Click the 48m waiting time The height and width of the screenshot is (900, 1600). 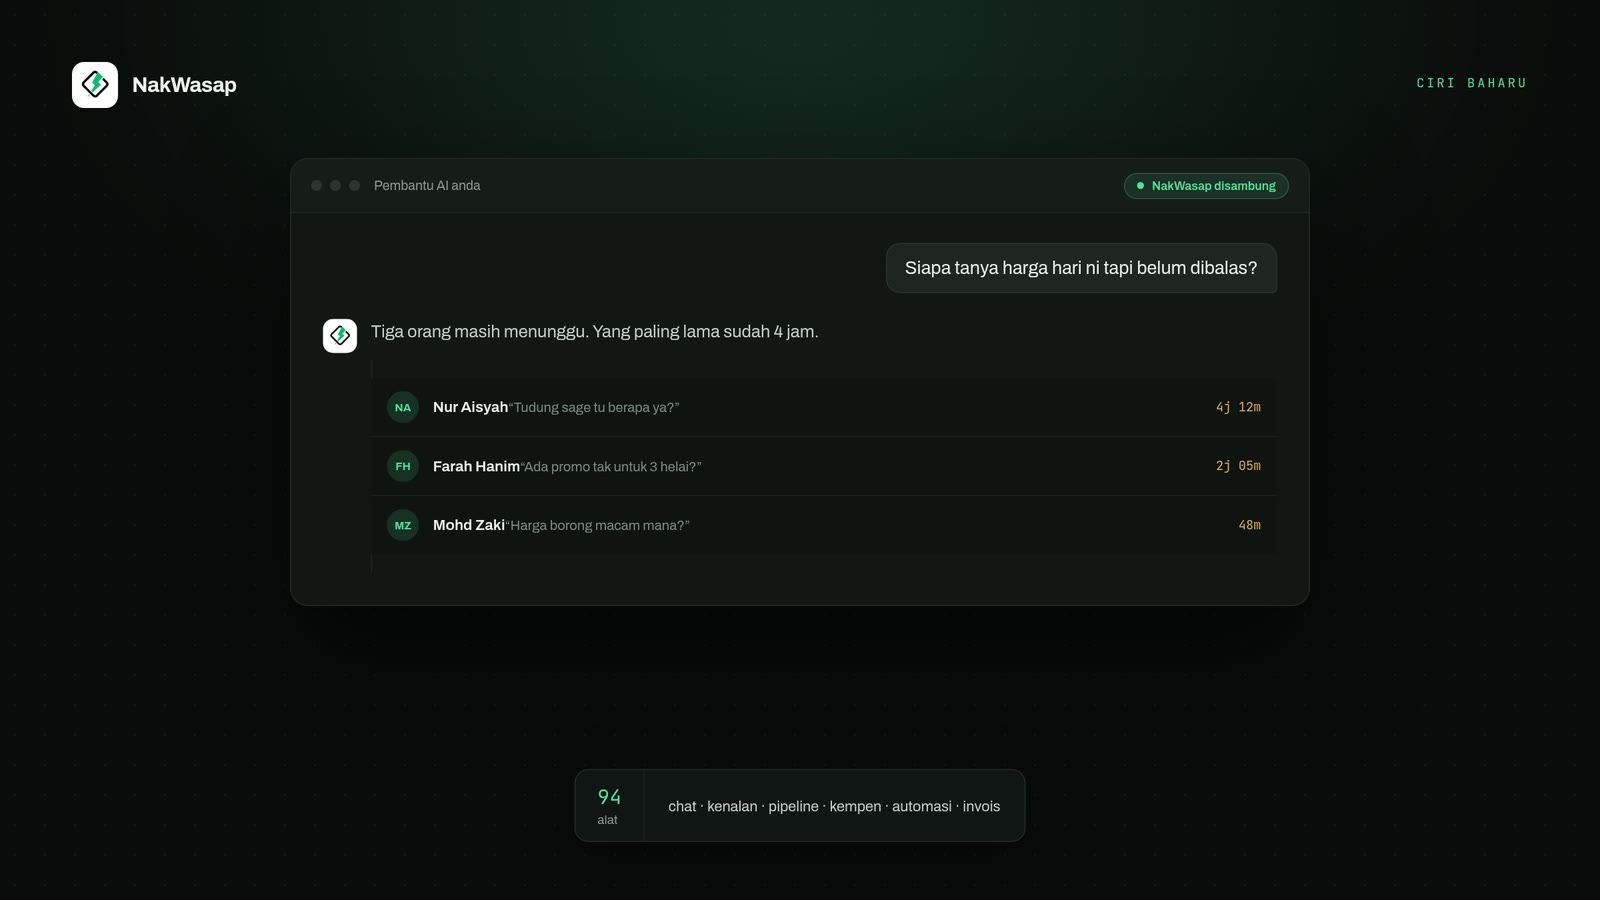(1249, 525)
